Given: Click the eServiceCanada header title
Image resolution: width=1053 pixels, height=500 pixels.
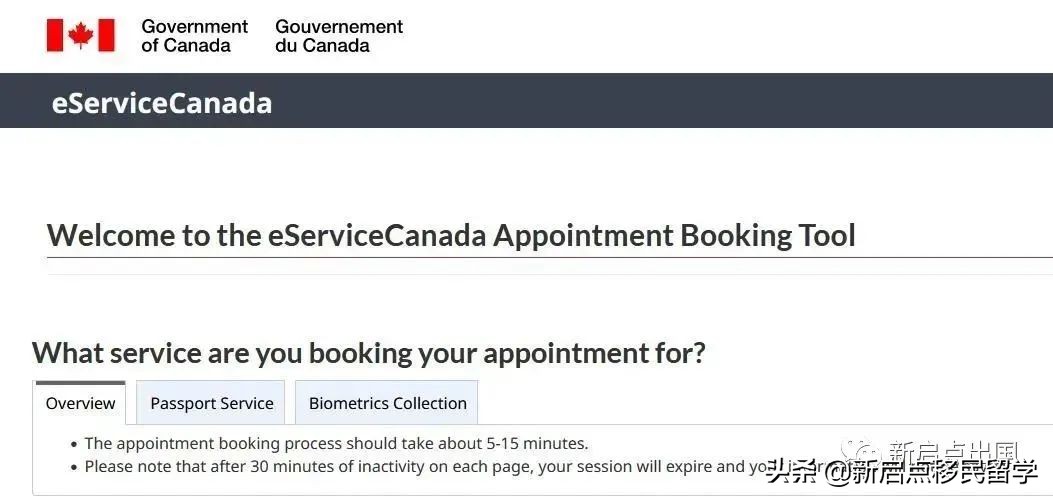Looking at the screenshot, I should (161, 102).
